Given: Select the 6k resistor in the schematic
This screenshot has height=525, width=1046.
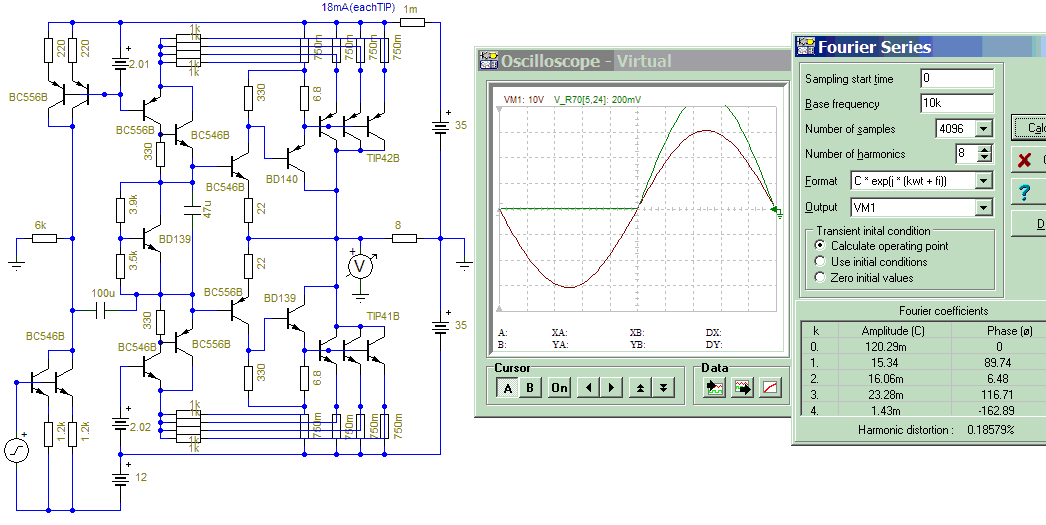Looking at the screenshot, I should (x=45, y=238).
